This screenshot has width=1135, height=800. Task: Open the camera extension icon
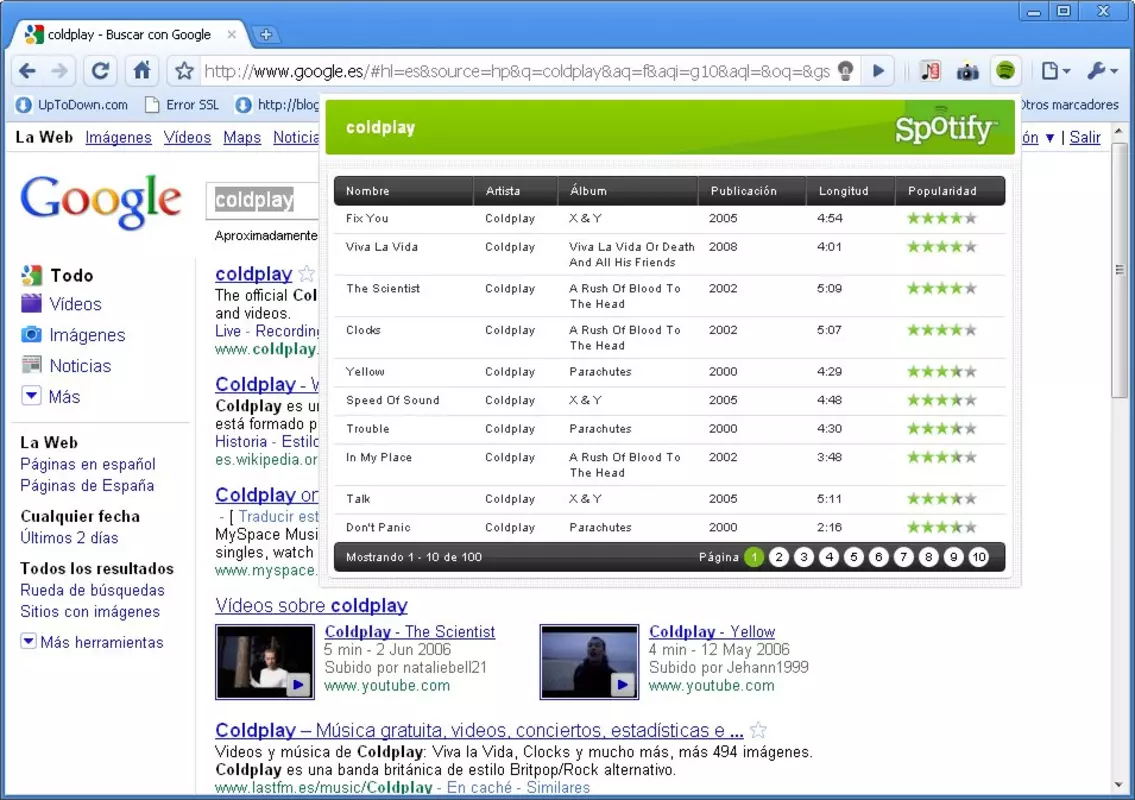(967, 71)
